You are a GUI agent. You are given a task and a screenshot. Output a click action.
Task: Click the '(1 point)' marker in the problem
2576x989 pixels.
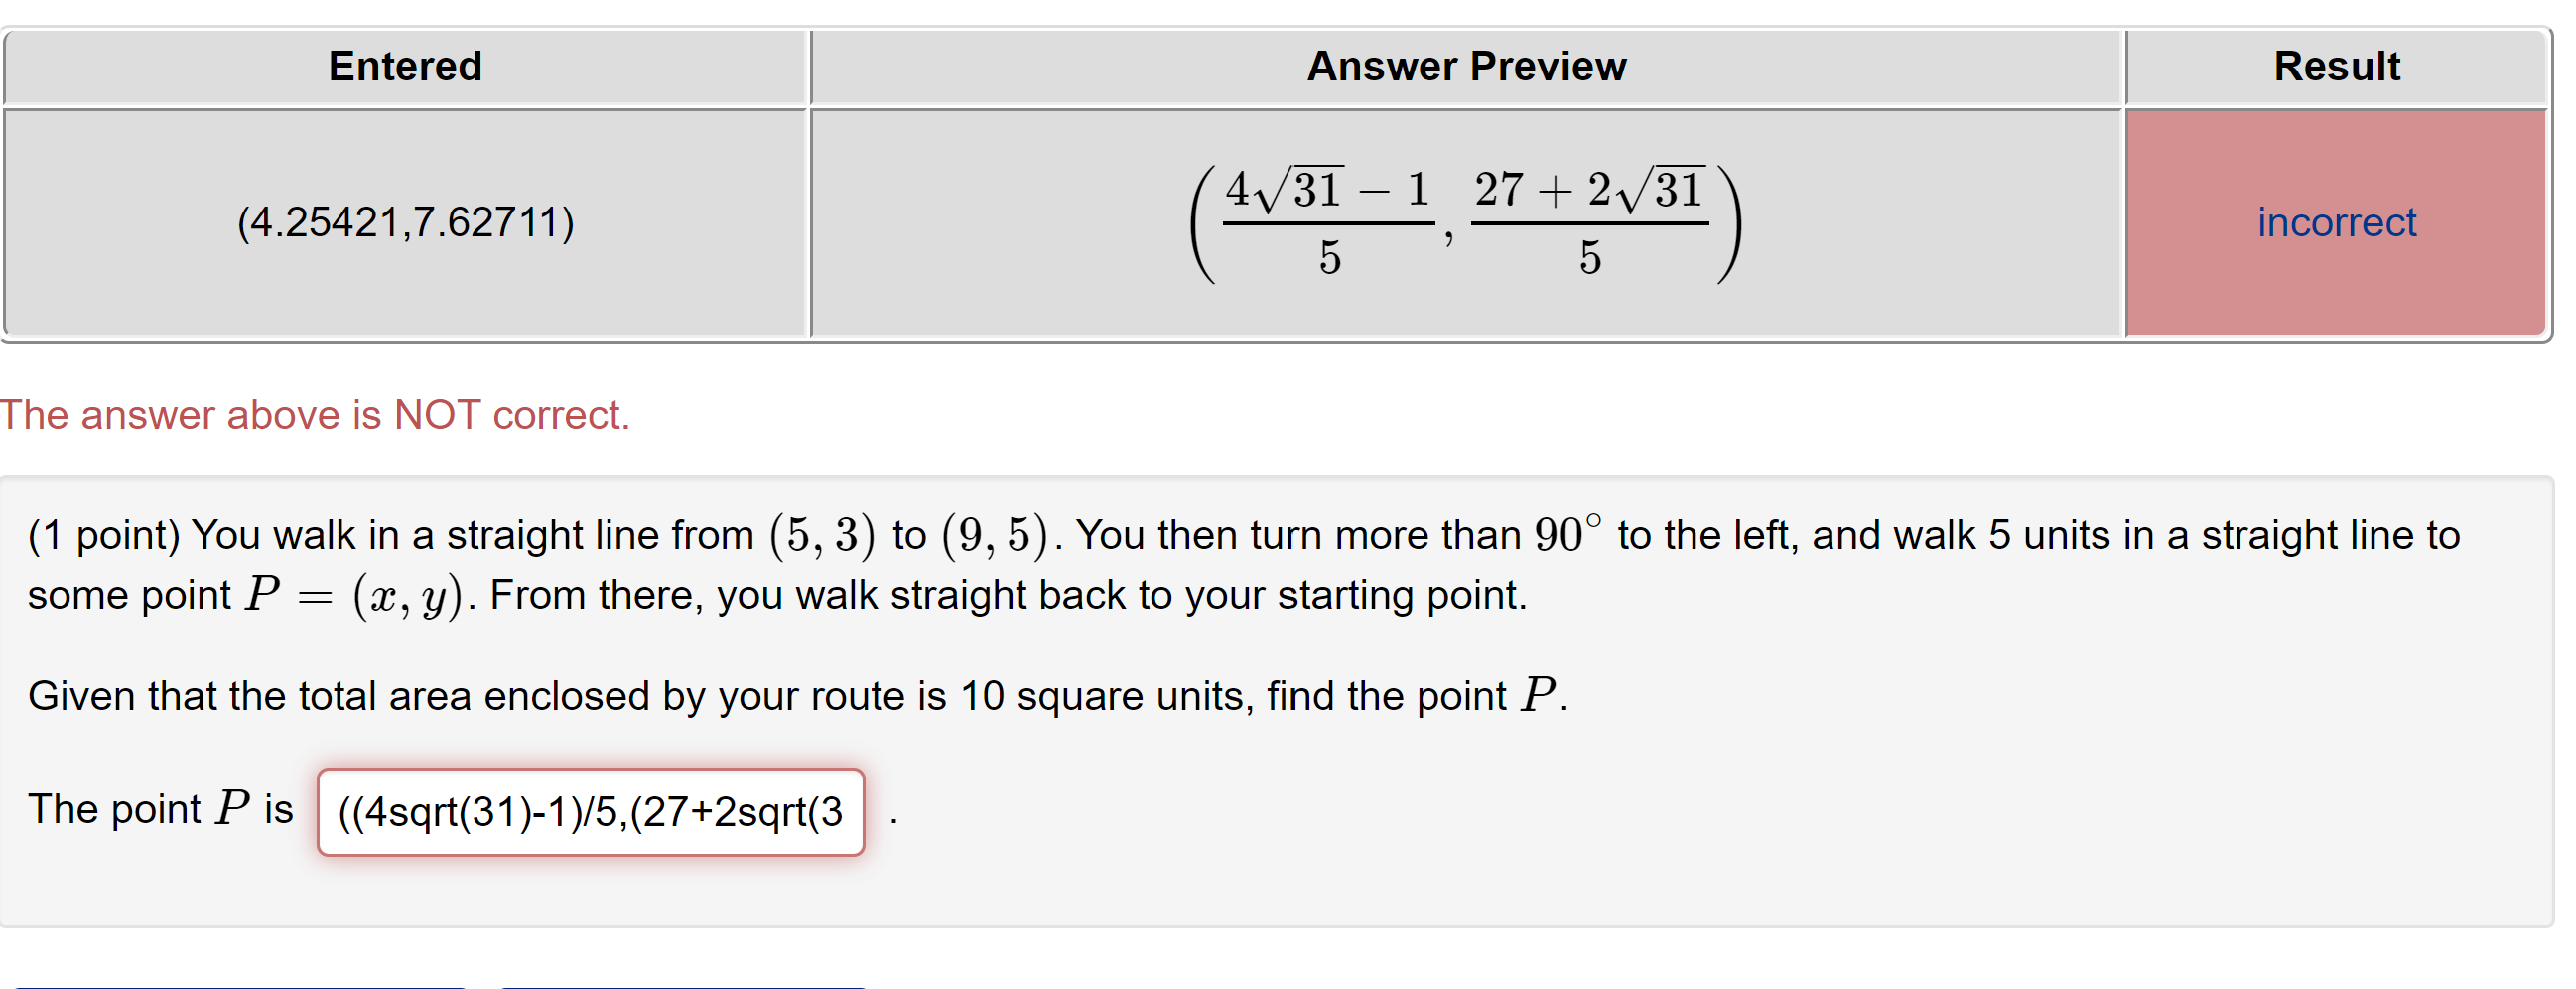[105, 535]
